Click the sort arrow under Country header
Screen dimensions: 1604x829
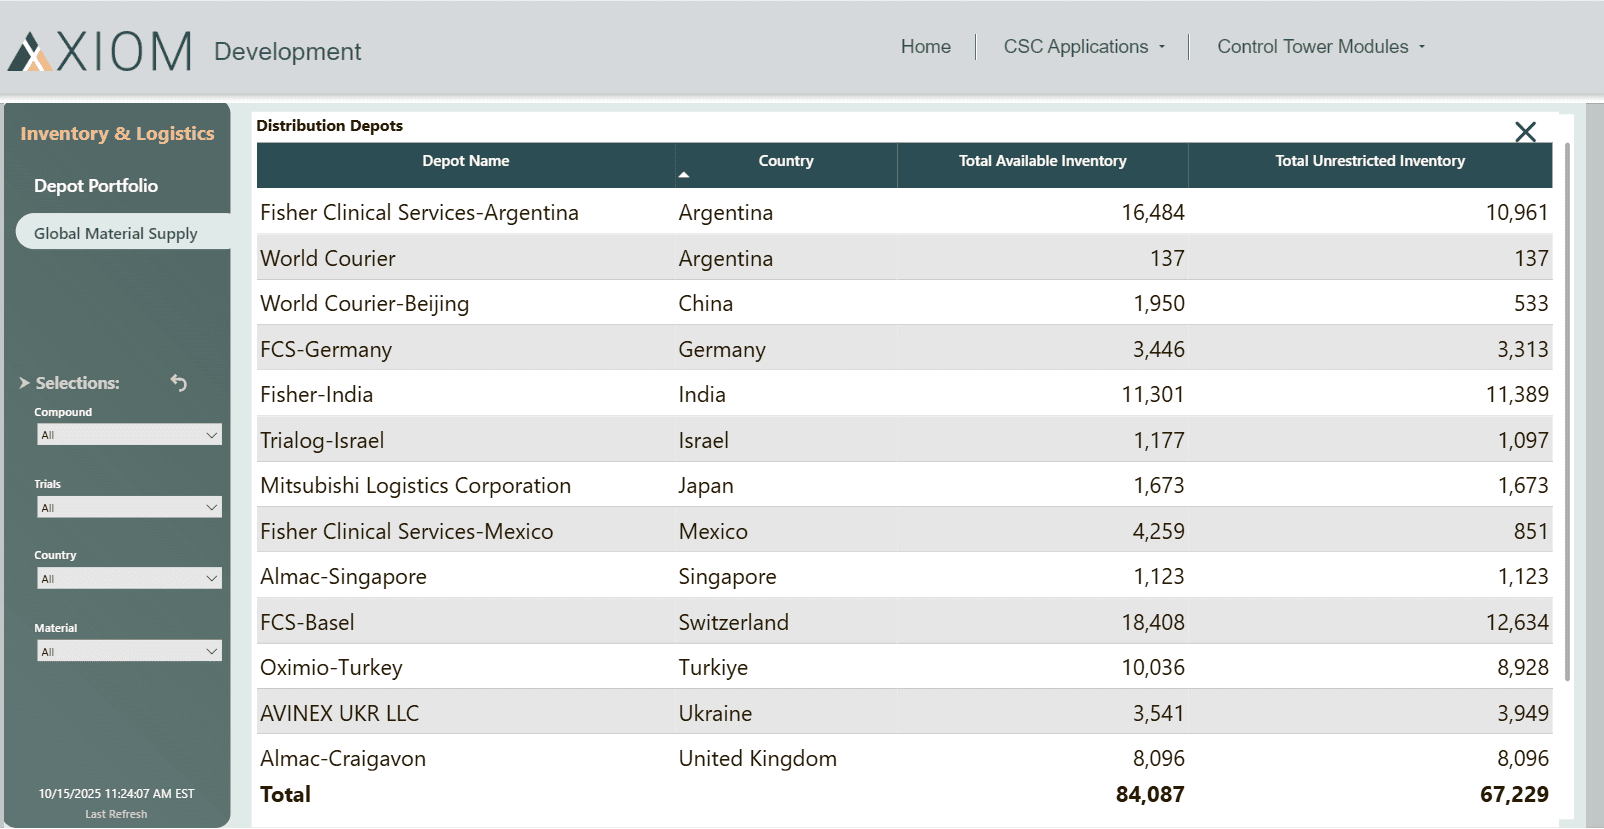(684, 175)
